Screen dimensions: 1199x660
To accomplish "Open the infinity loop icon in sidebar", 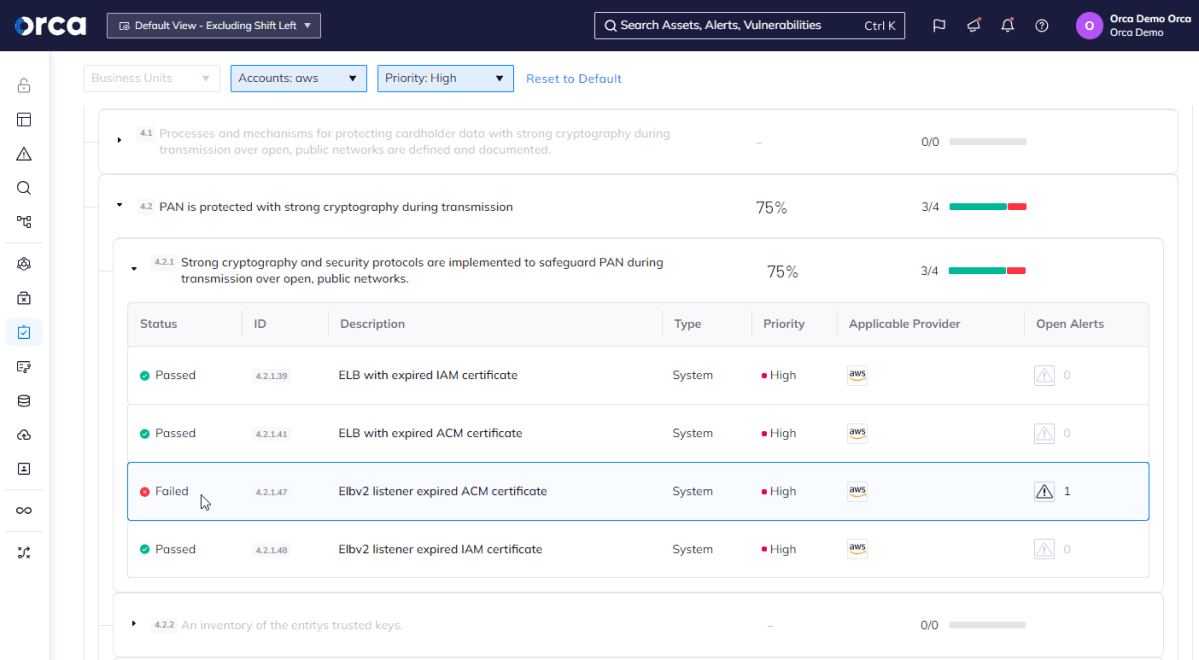I will tap(24, 511).
